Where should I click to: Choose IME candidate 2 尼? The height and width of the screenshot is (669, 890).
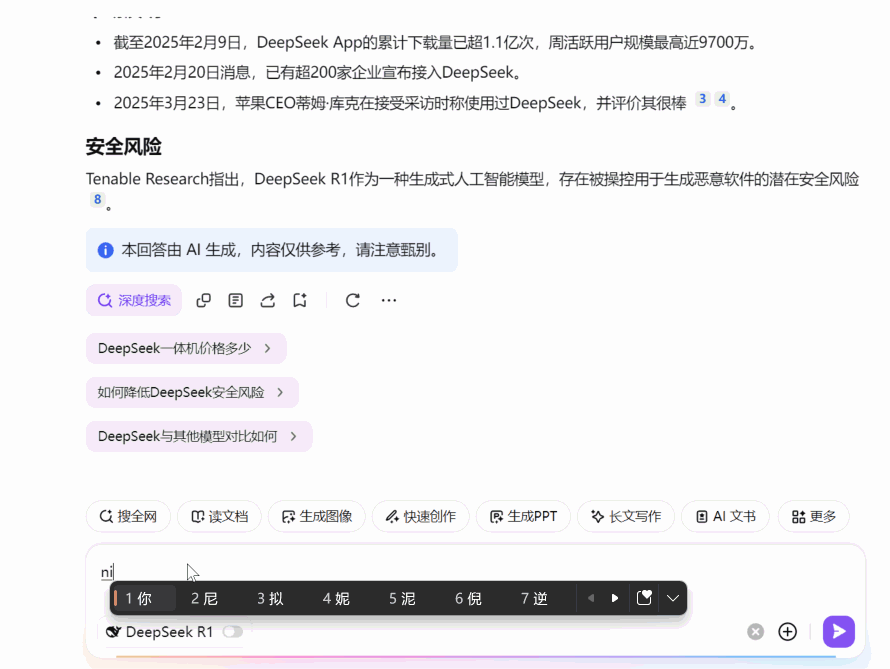[x=204, y=598]
